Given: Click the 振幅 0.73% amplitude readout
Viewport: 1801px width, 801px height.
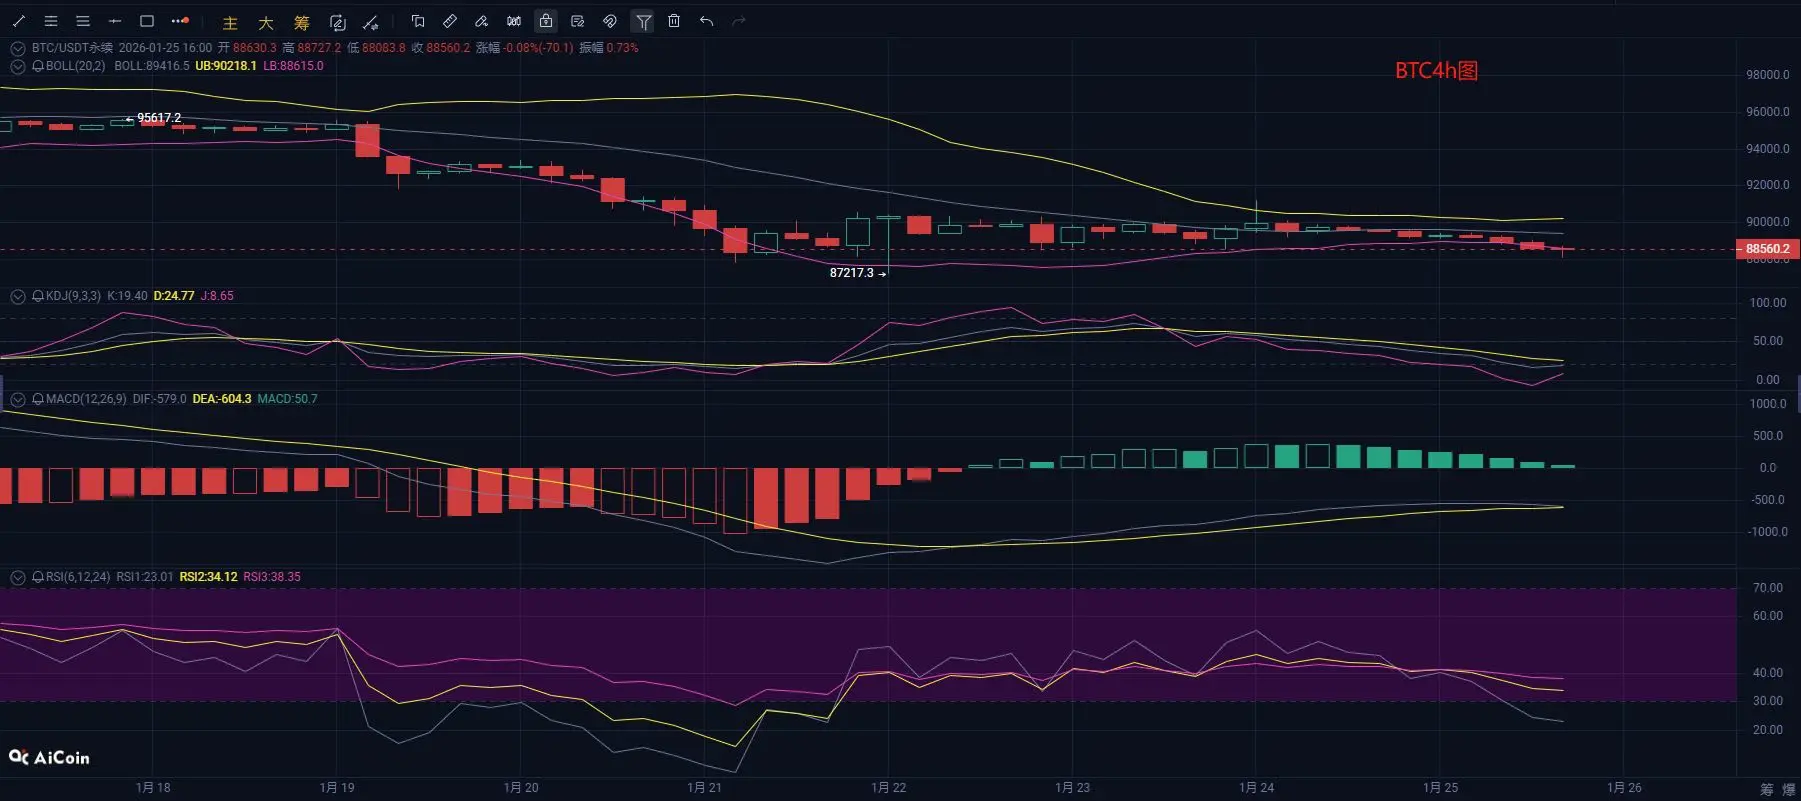Looking at the screenshot, I should pos(609,48).
